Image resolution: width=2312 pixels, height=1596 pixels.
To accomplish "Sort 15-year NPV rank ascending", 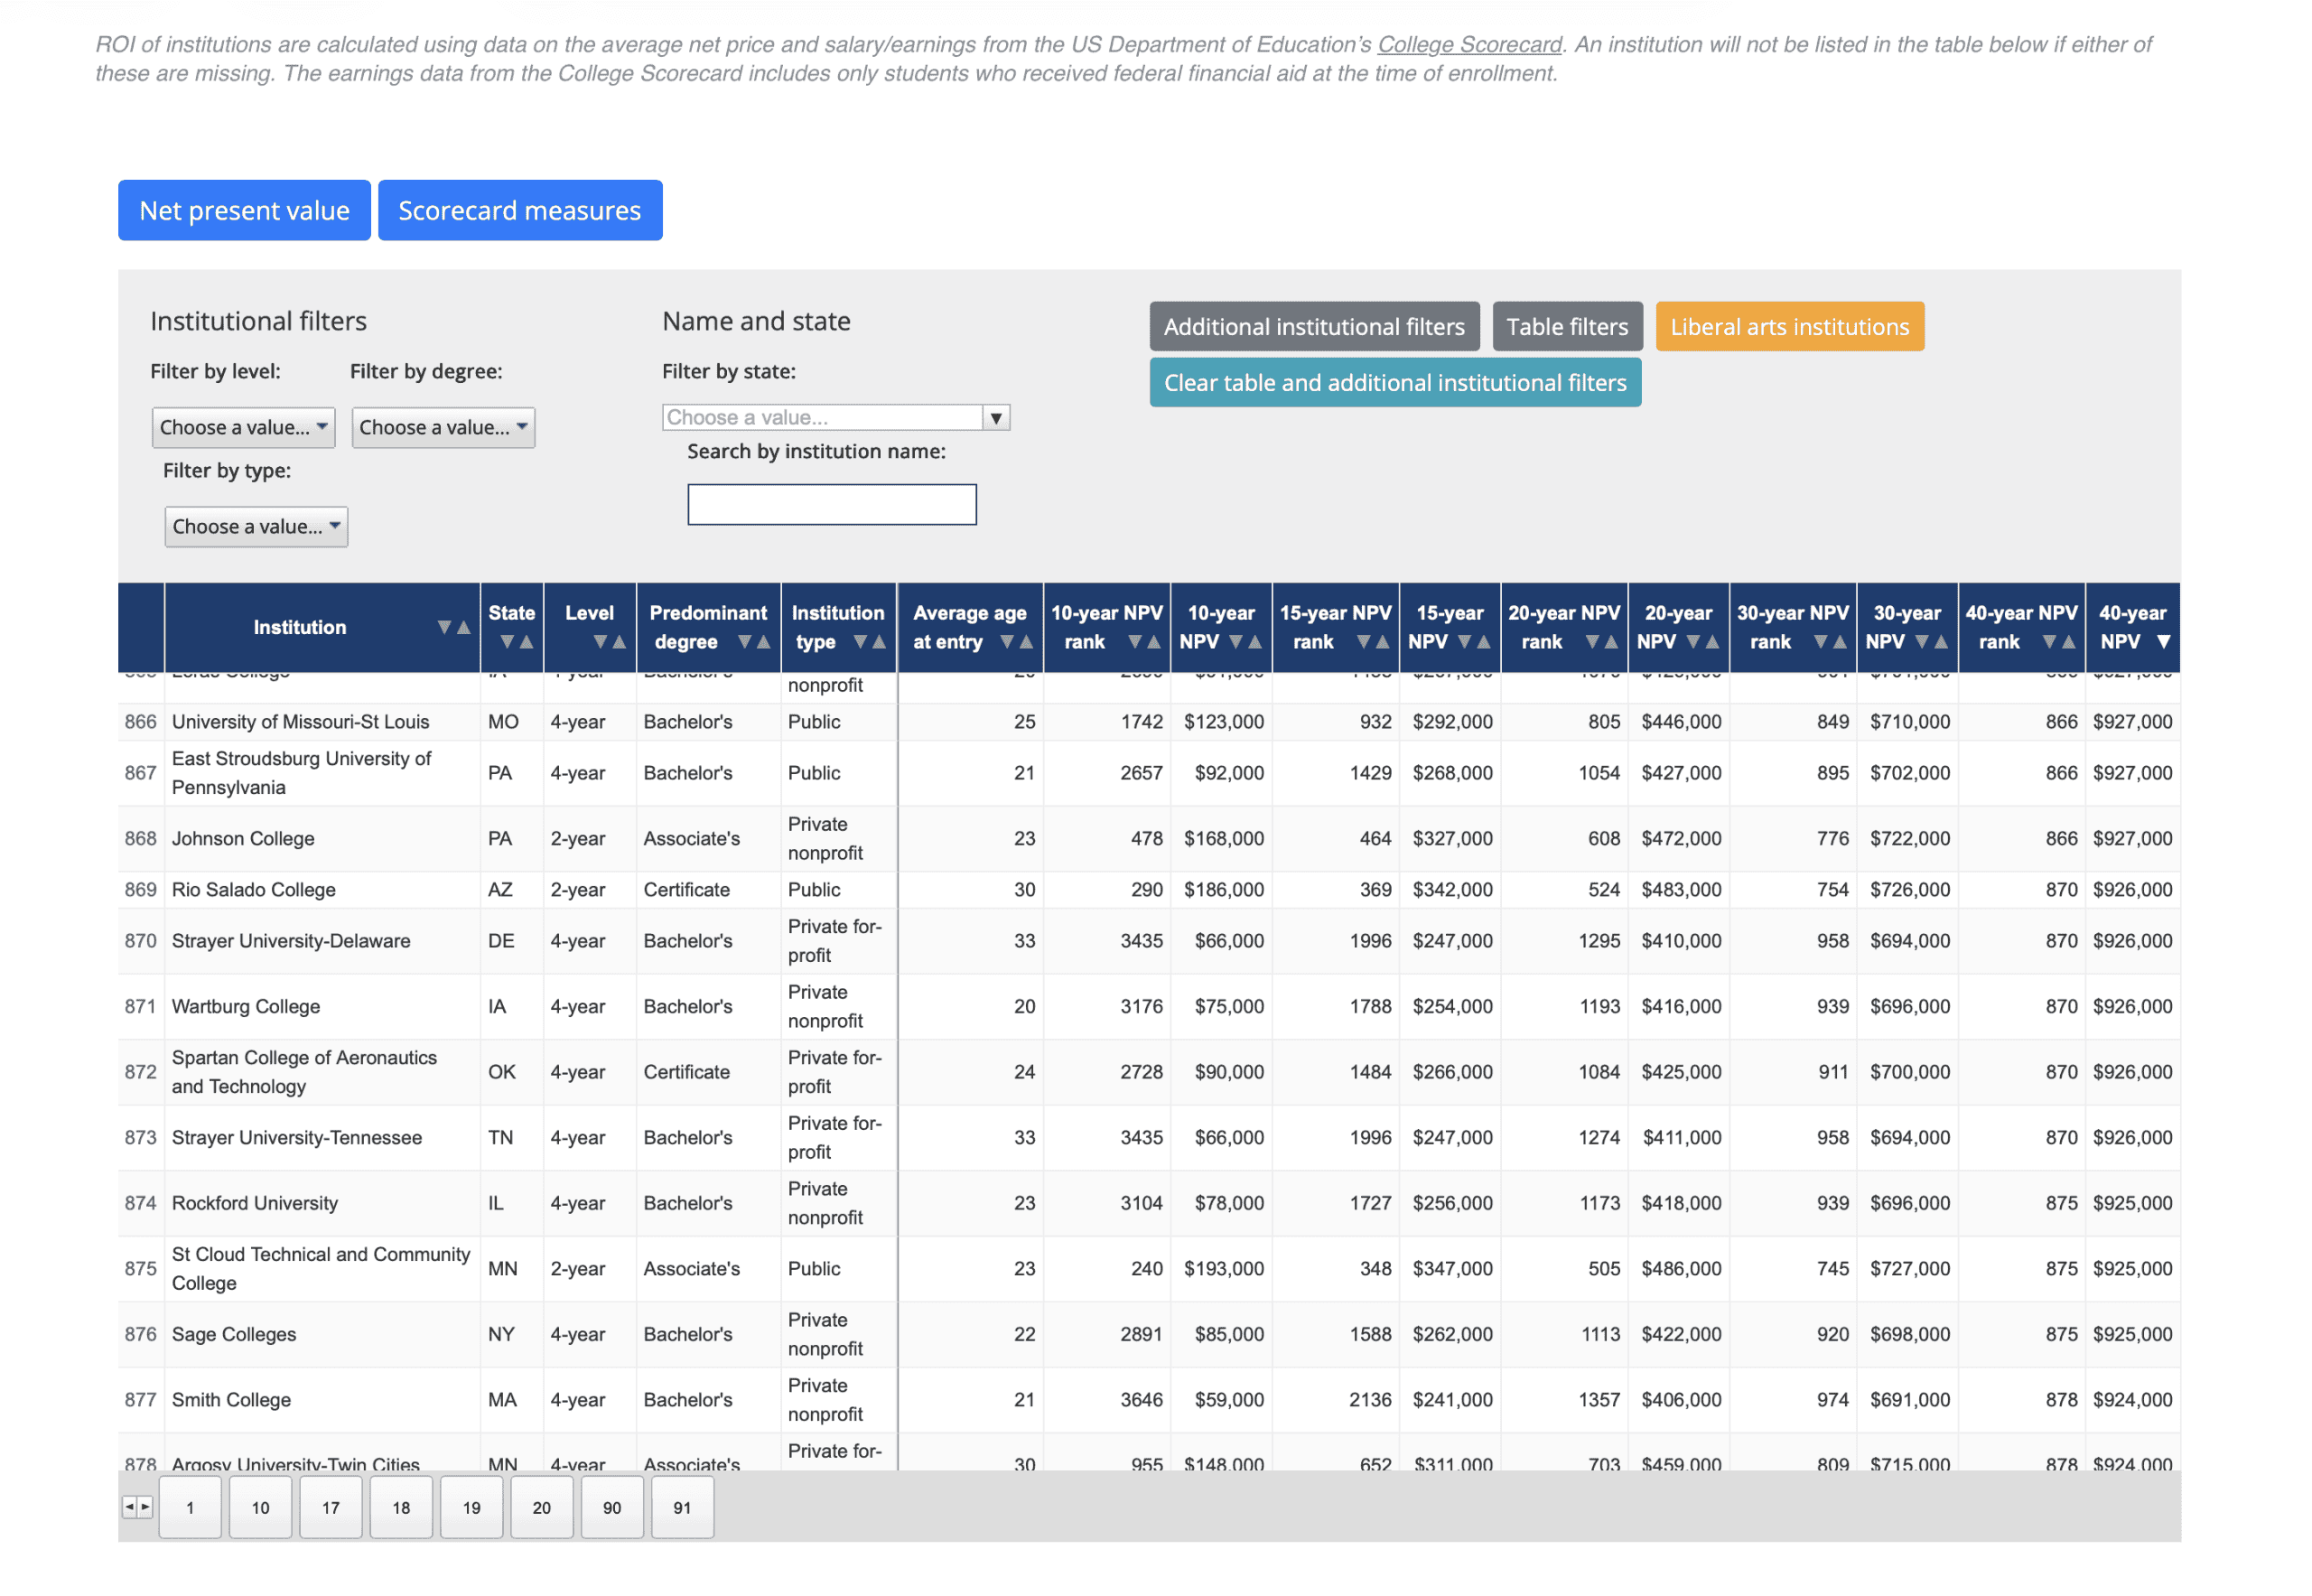I will pos(1383,642).
